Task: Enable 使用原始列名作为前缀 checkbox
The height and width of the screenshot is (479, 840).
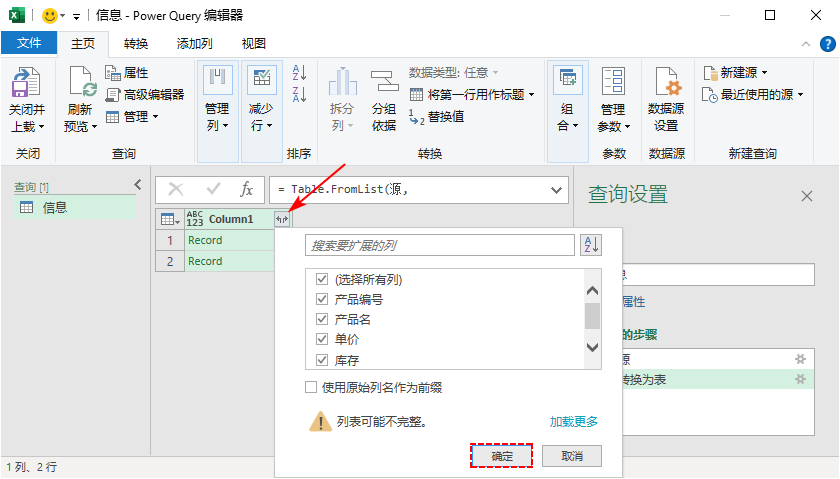Action: tap(311, 387)
